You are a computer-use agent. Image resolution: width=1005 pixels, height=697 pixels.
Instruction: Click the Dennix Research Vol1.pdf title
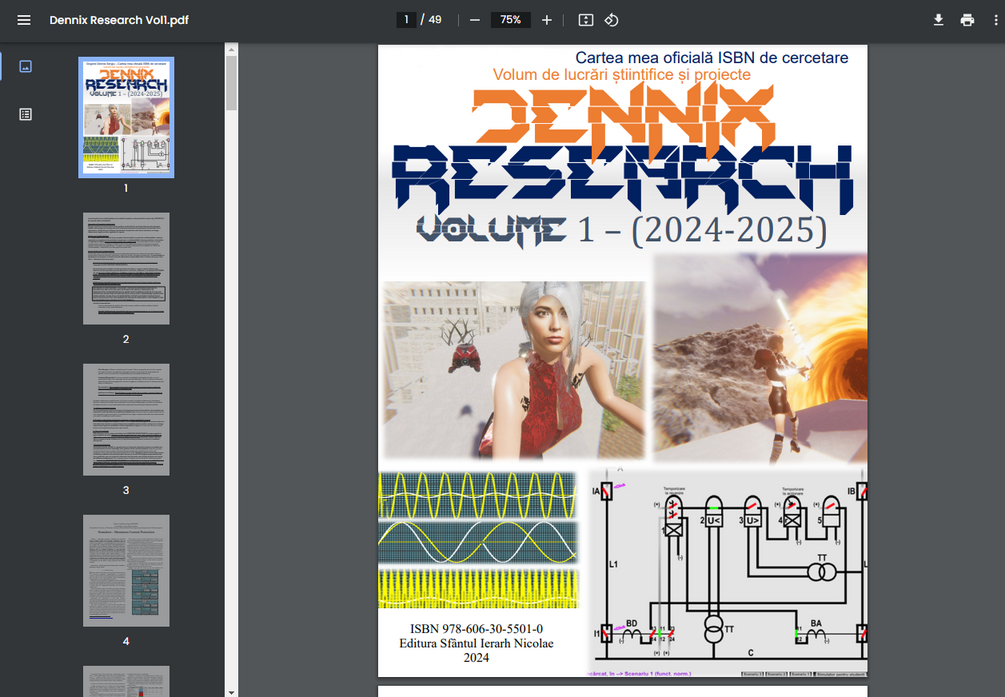click(119, 20)
